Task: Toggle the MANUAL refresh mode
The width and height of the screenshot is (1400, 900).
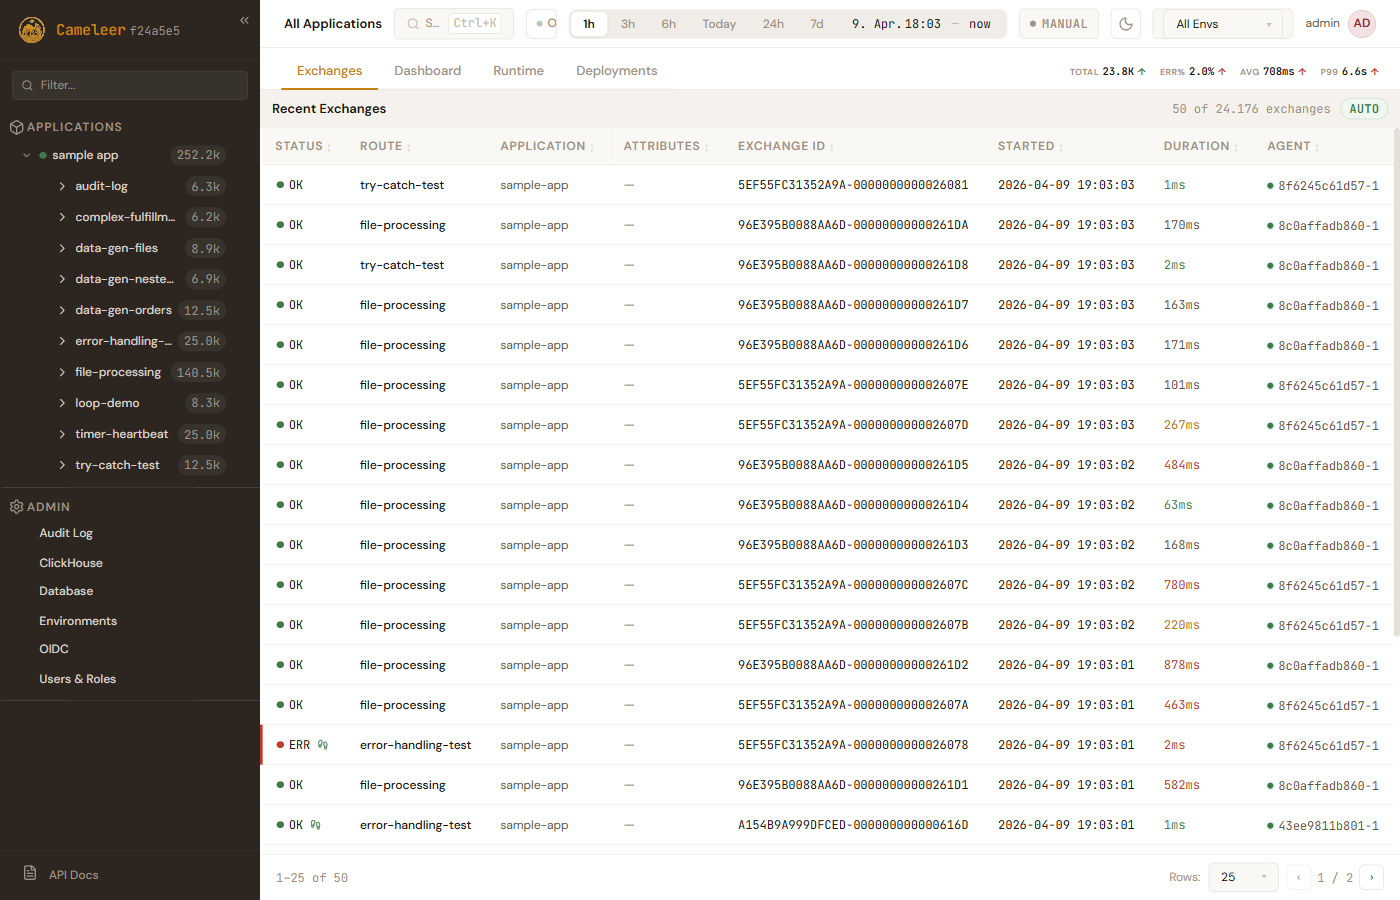Action: tap(1059, 24)
